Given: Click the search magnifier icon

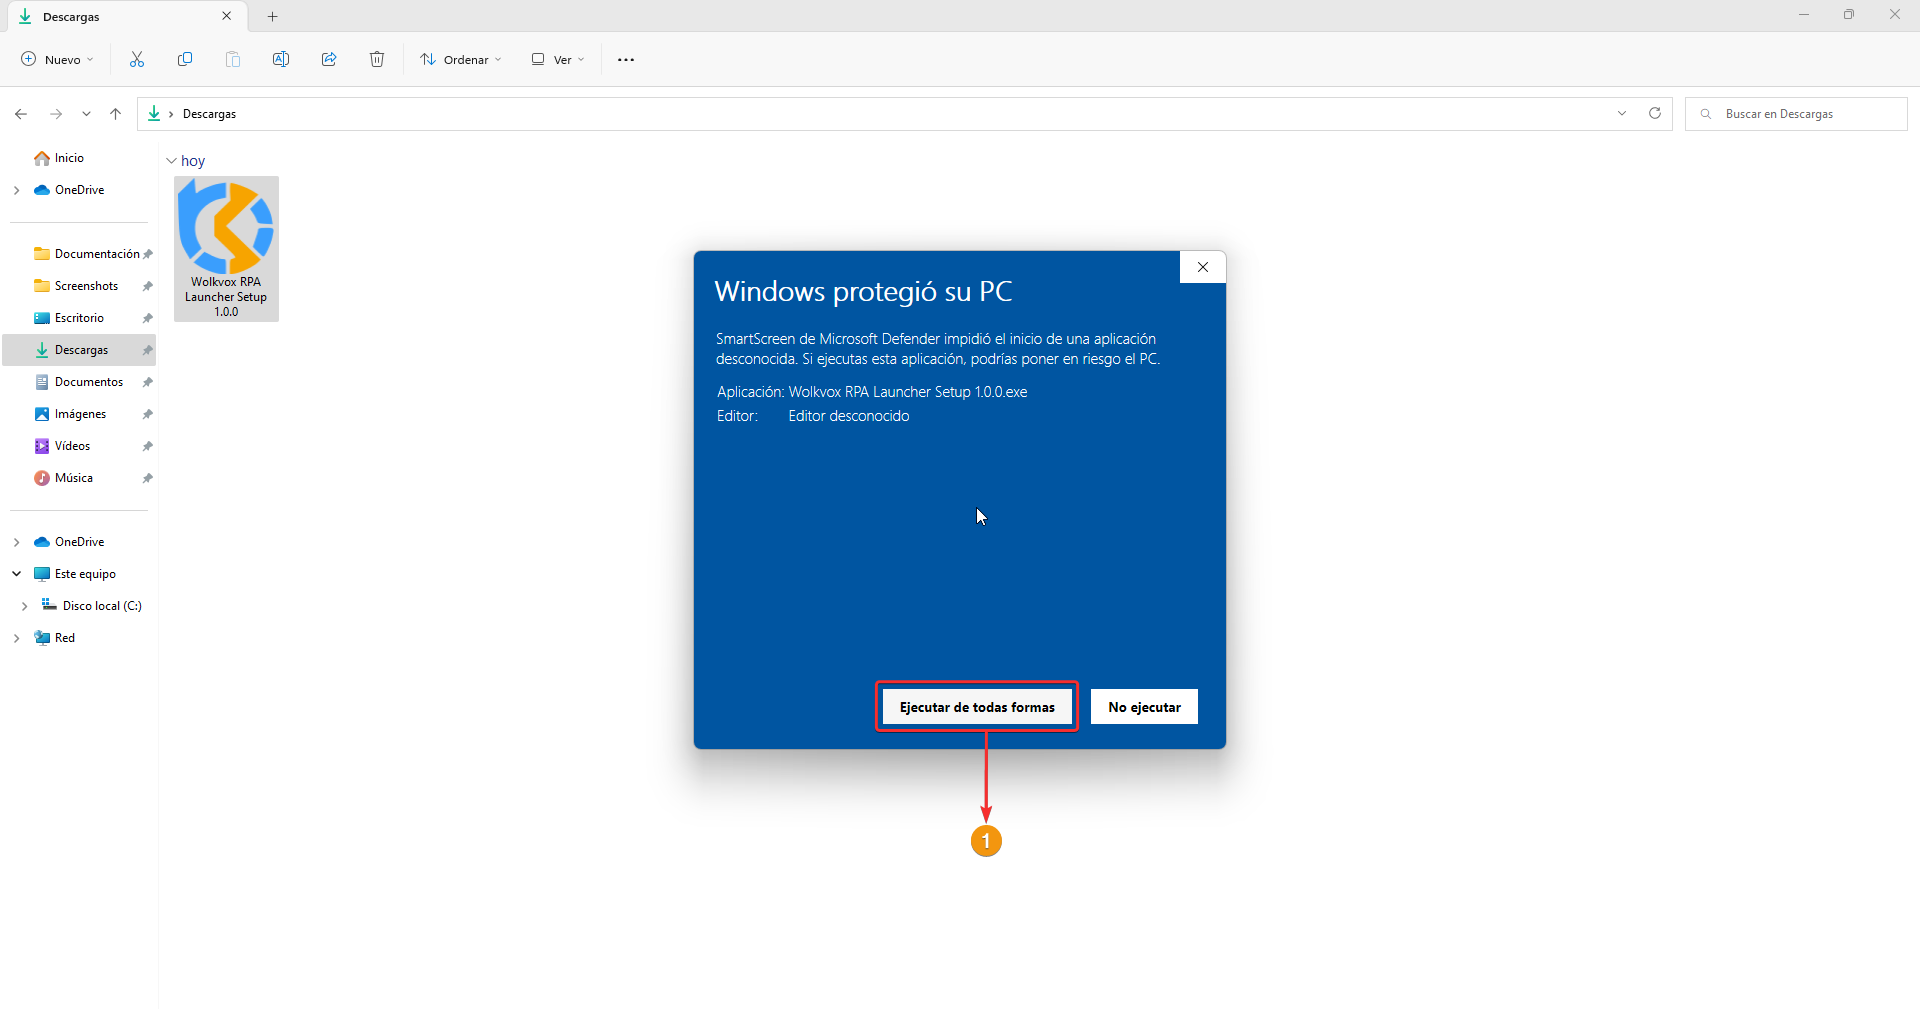Looking at the screenshot, I should tap(1706, 114).
